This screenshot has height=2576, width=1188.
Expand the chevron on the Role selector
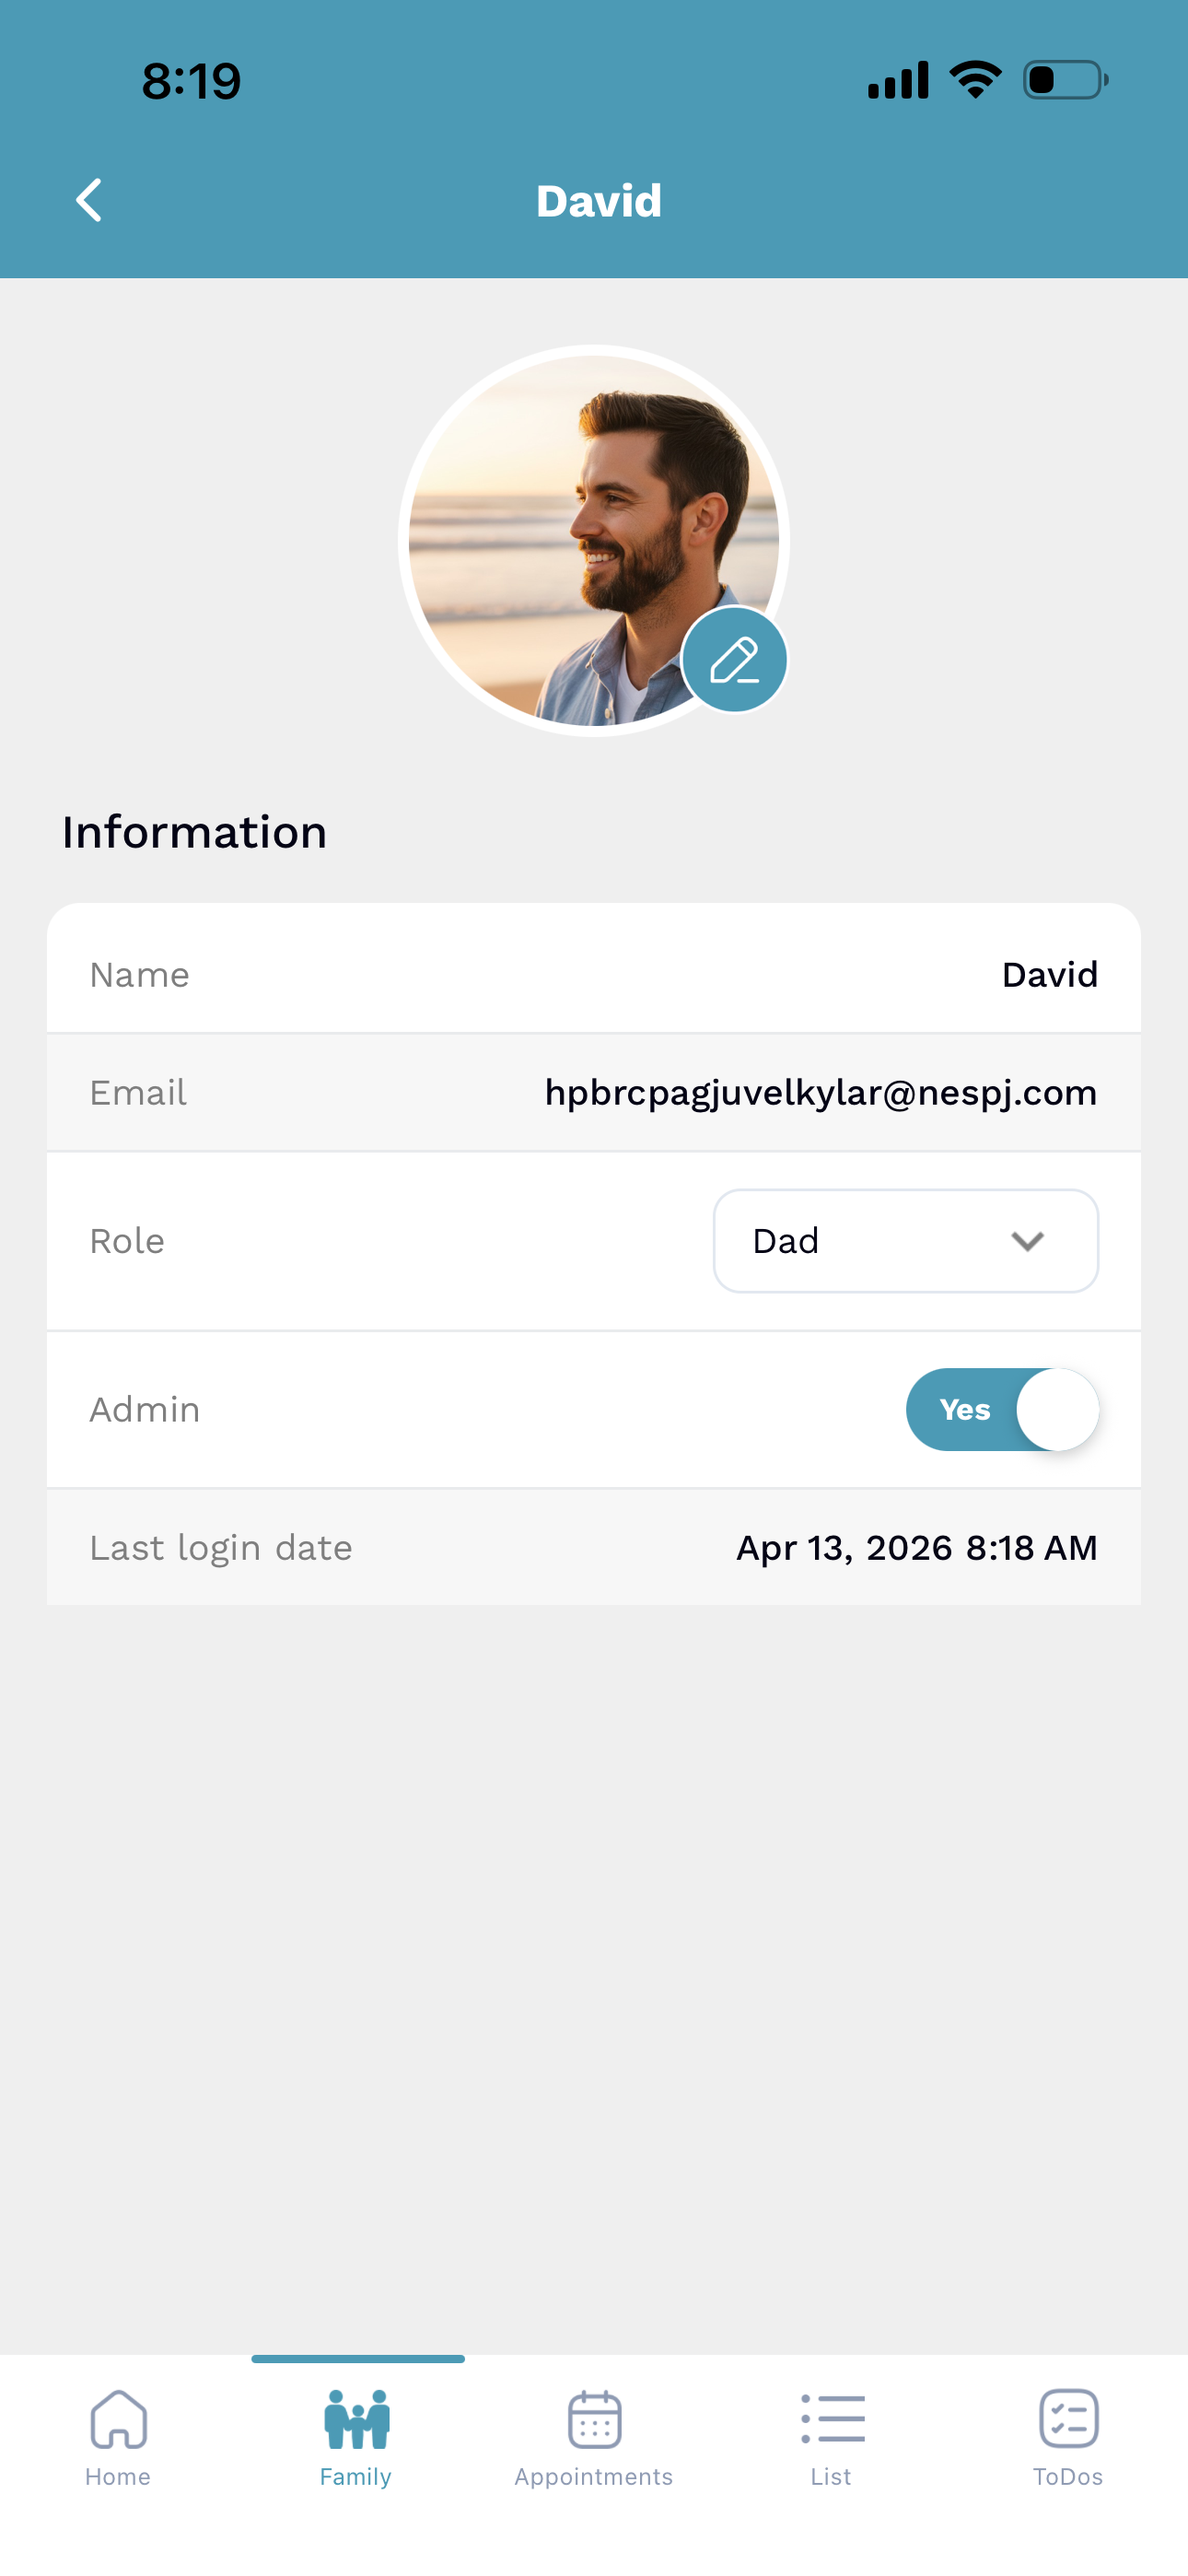(x=1027, y=1242)
